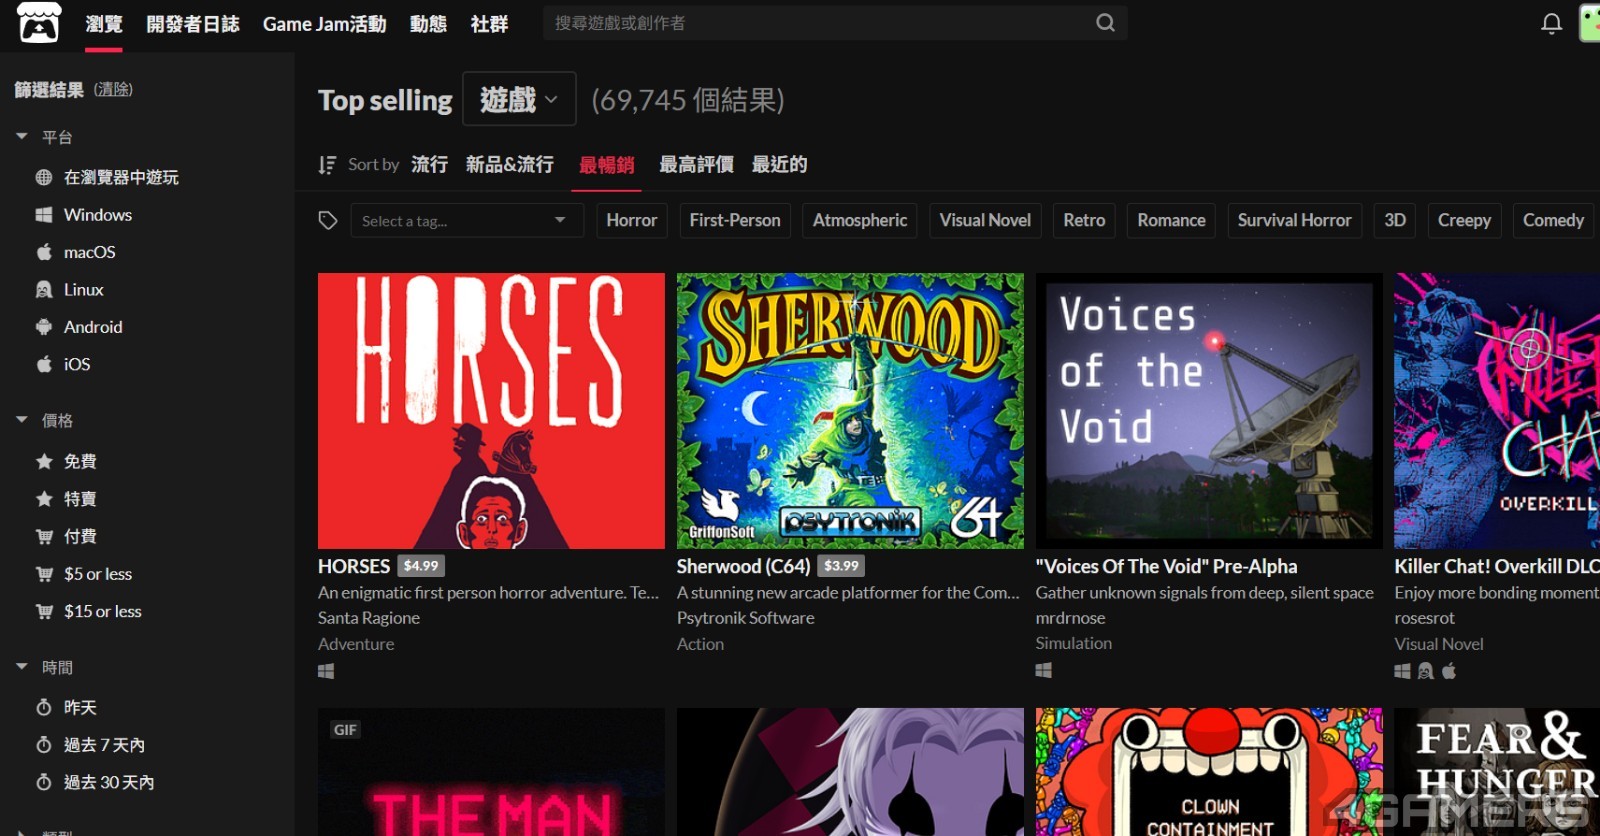Filter by Windows platform
The height and width of the screenshot is (836, 1600).
tap(97, 215)
